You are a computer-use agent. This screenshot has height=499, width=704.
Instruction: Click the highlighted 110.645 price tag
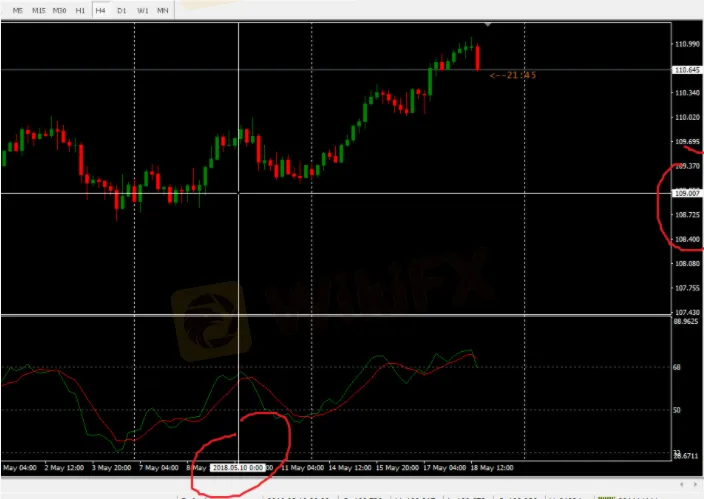click(x=687, y=70)
